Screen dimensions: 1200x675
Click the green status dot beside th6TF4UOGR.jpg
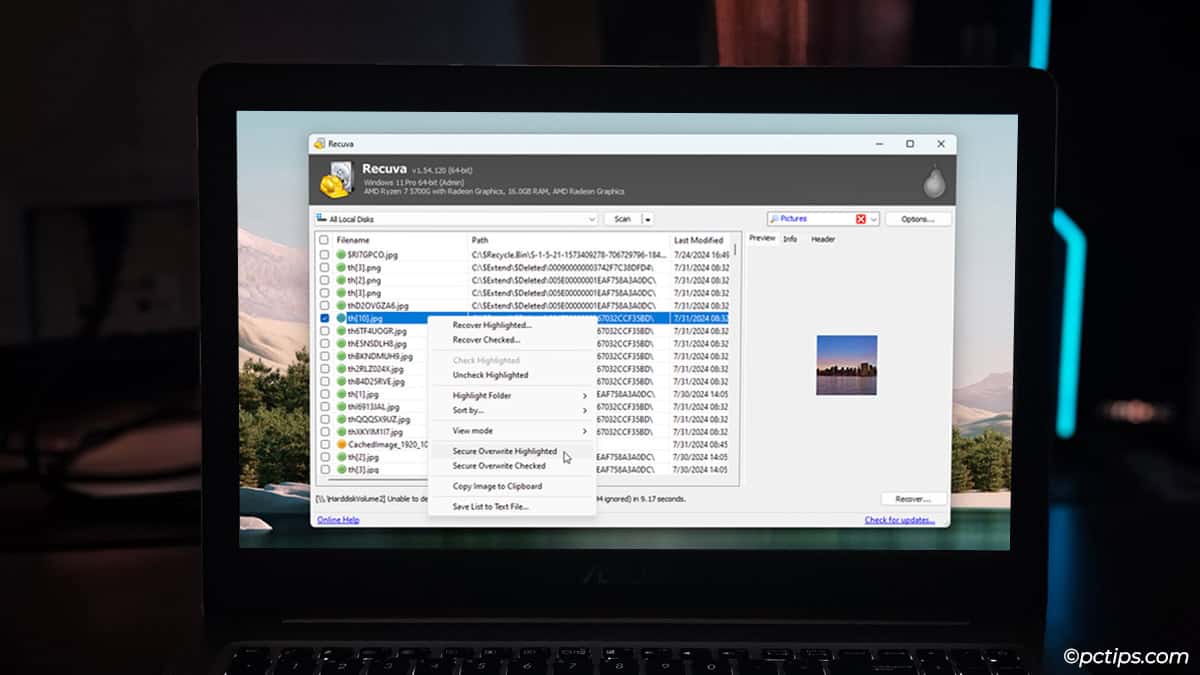340,332
